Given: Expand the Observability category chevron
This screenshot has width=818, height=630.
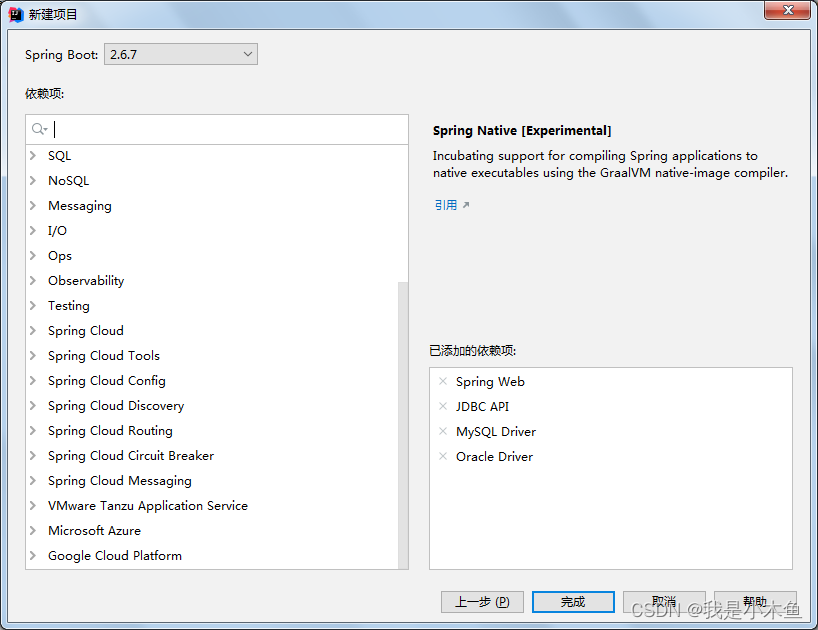Looking at the screenshot, I should [x=33, y=281].
